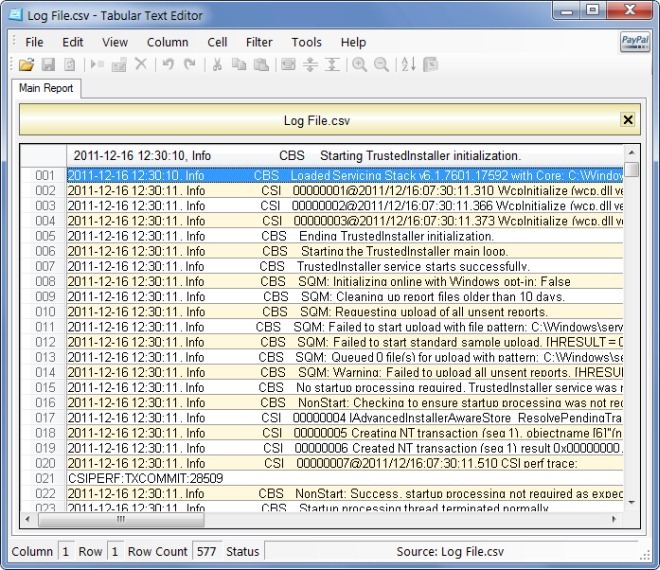Viewport: 660px width, 570px height.
Task: Click the vertical scrollbar down arrow
Action: point(631,502)
